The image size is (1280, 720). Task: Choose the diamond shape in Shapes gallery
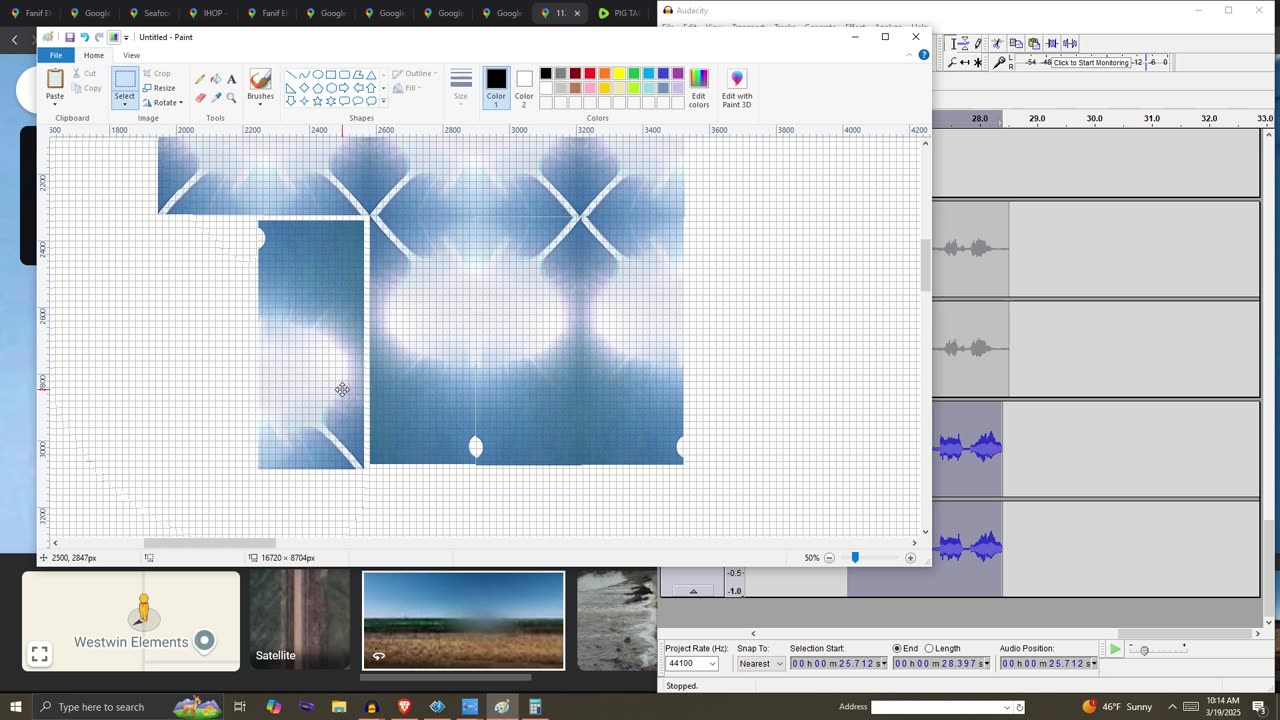[305, 88]
